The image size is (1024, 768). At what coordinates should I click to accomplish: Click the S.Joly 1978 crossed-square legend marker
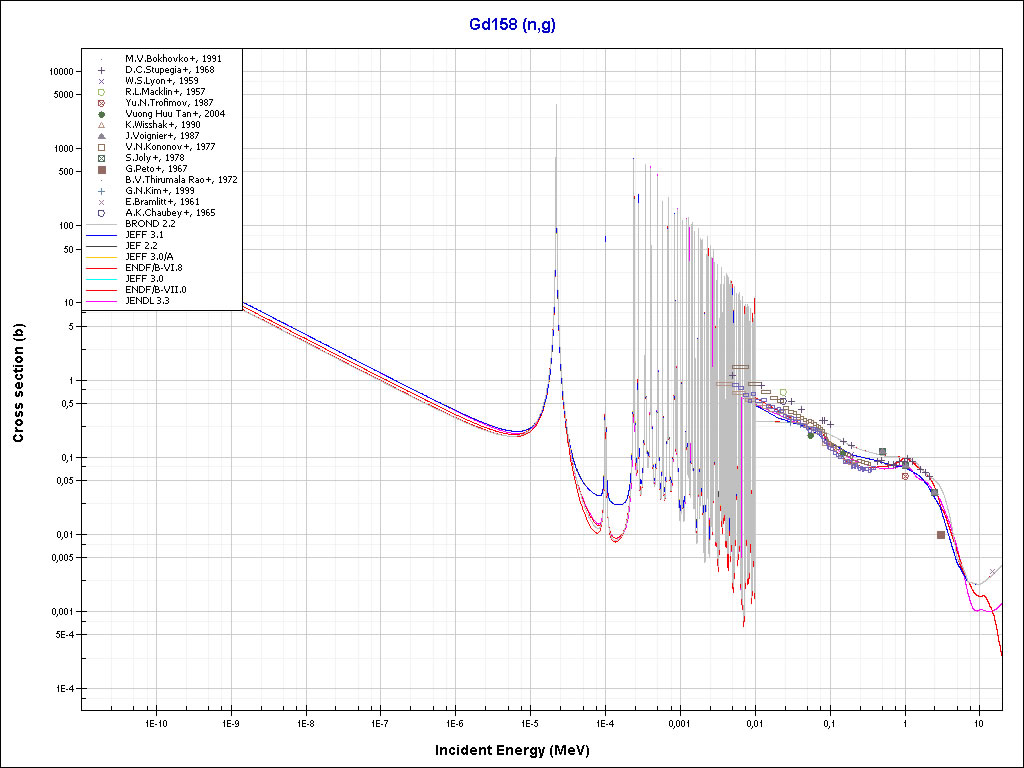click(x=102, y=158)
